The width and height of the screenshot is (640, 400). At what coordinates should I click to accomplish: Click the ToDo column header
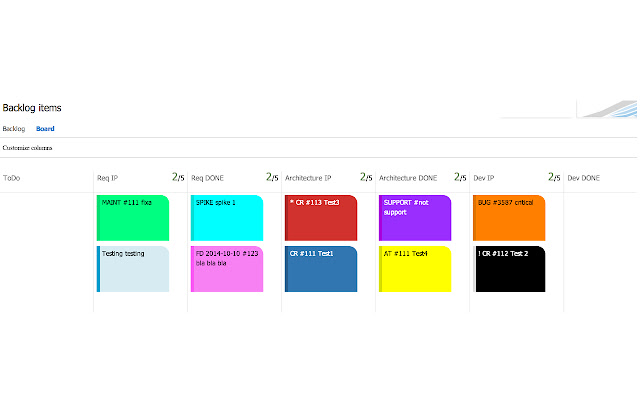11,178
